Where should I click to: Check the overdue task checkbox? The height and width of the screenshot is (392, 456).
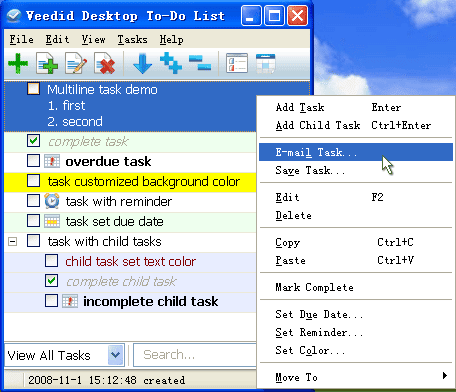[x=33, y=161]
